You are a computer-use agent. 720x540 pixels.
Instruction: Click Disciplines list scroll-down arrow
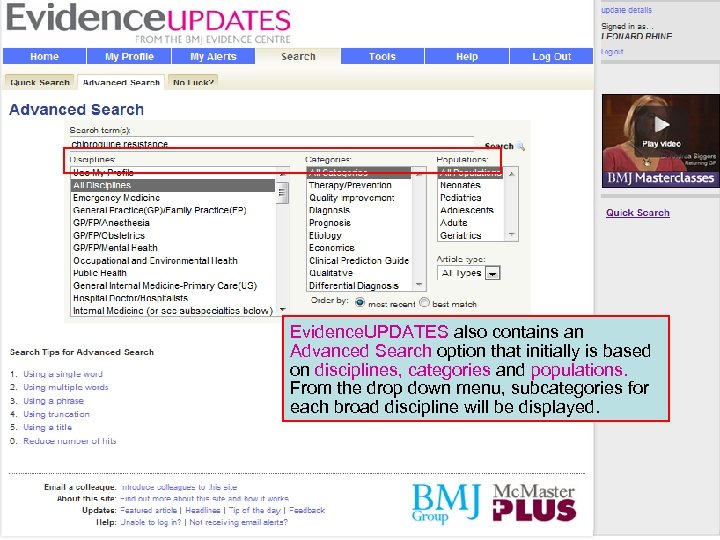pos(283,310)
